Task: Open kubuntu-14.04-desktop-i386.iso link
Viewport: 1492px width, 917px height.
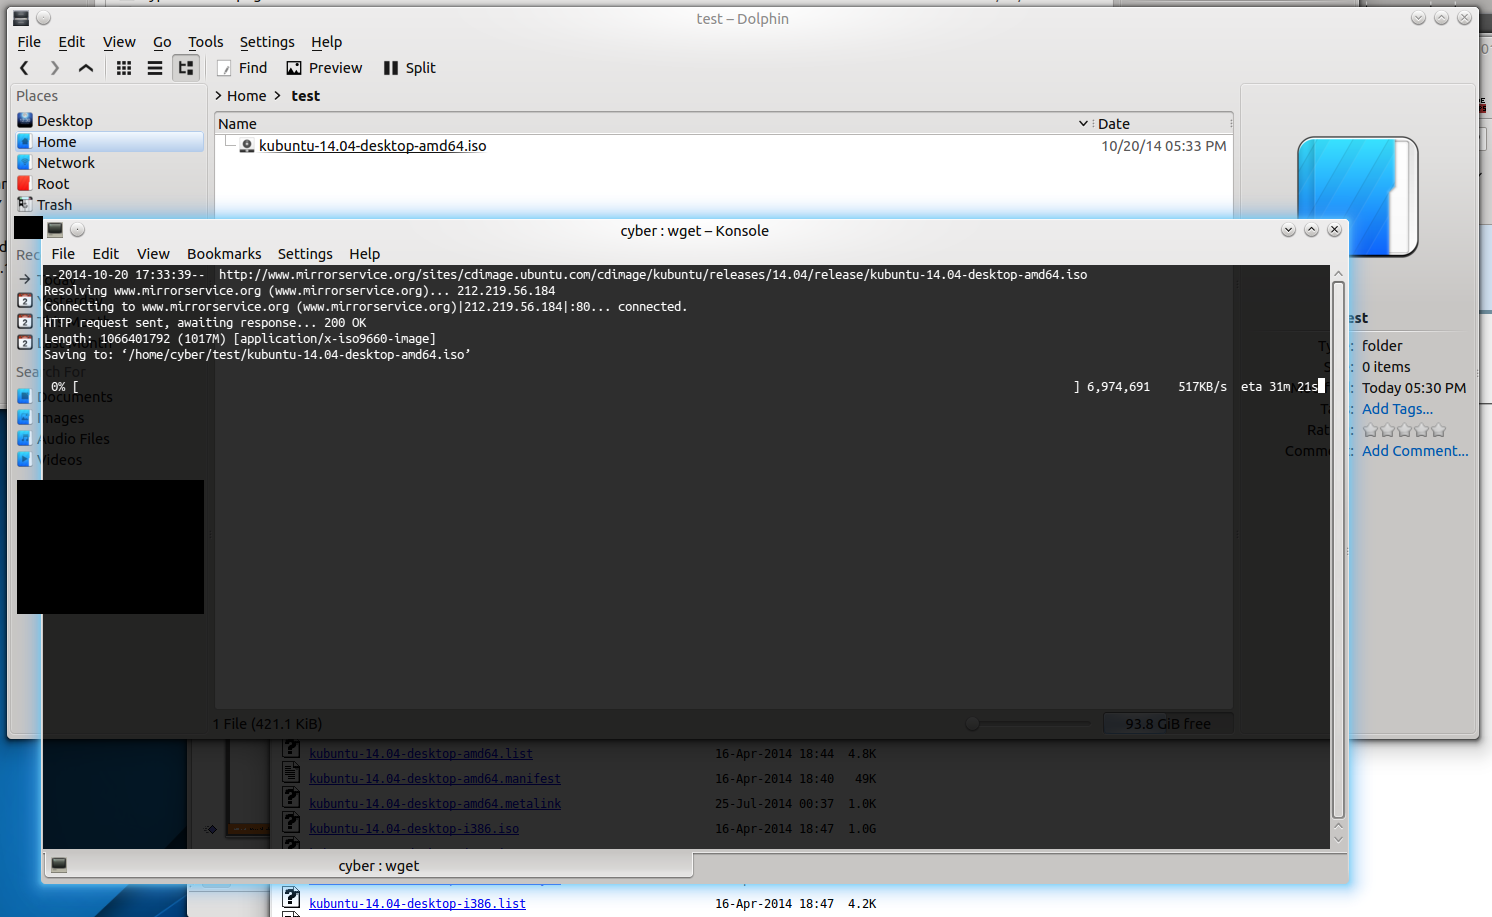Action: [x=413, y=829]
